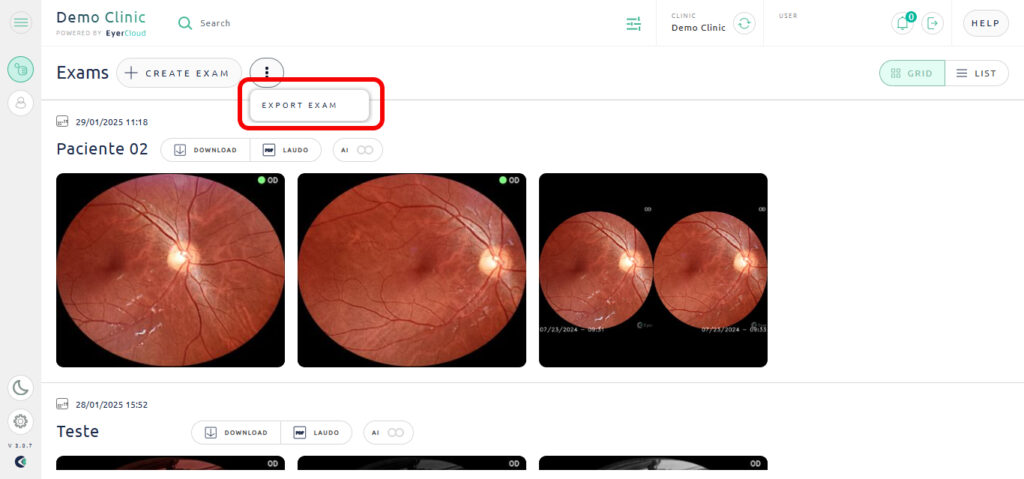This screenshot has height=479, width=1024.
Task: Click the Exams page heading
Action: point(82,73)
